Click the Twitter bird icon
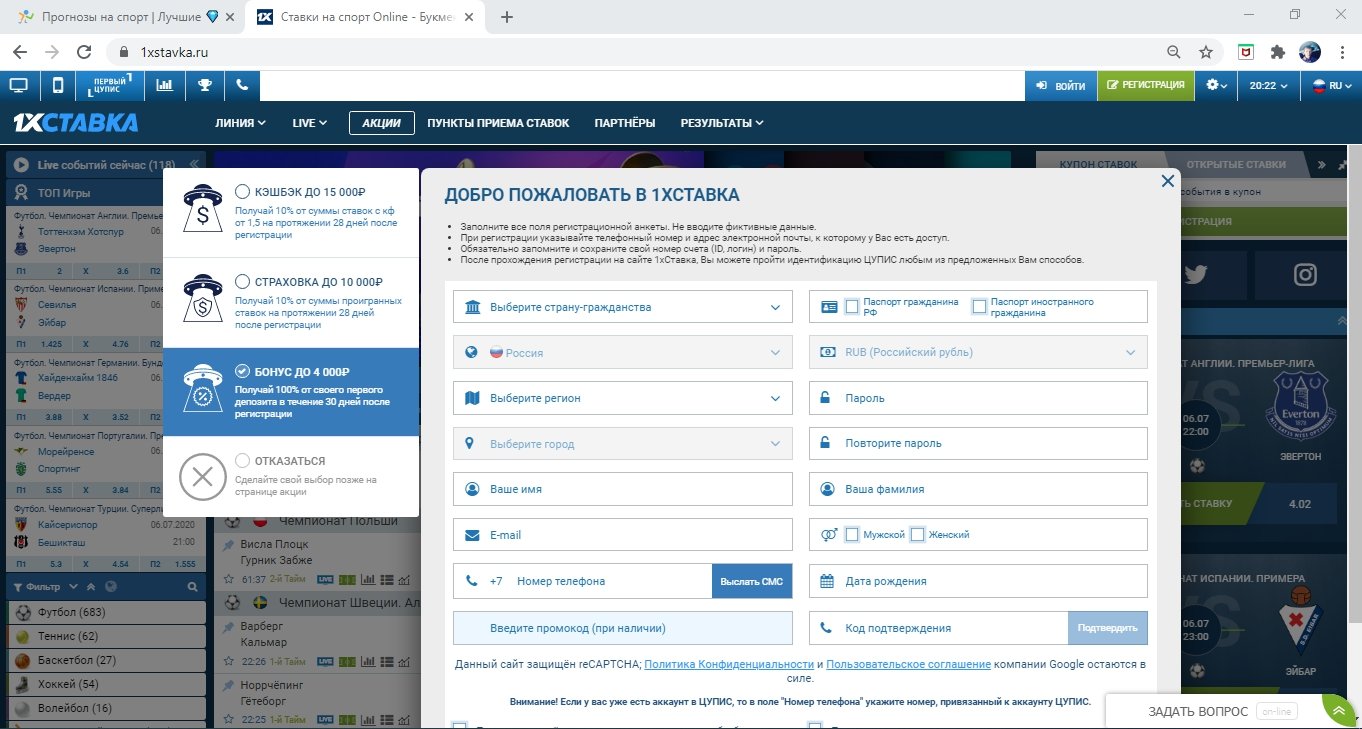 1197,275
